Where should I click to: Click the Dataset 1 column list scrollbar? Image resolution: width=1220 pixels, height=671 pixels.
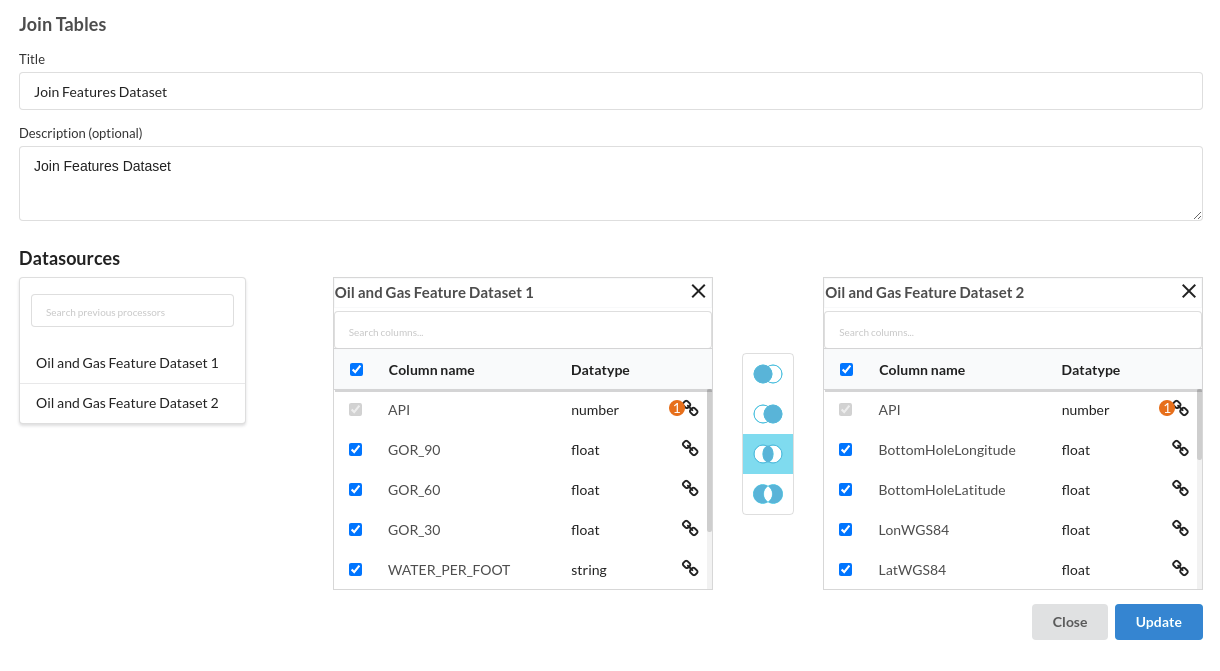click(709, 460)
